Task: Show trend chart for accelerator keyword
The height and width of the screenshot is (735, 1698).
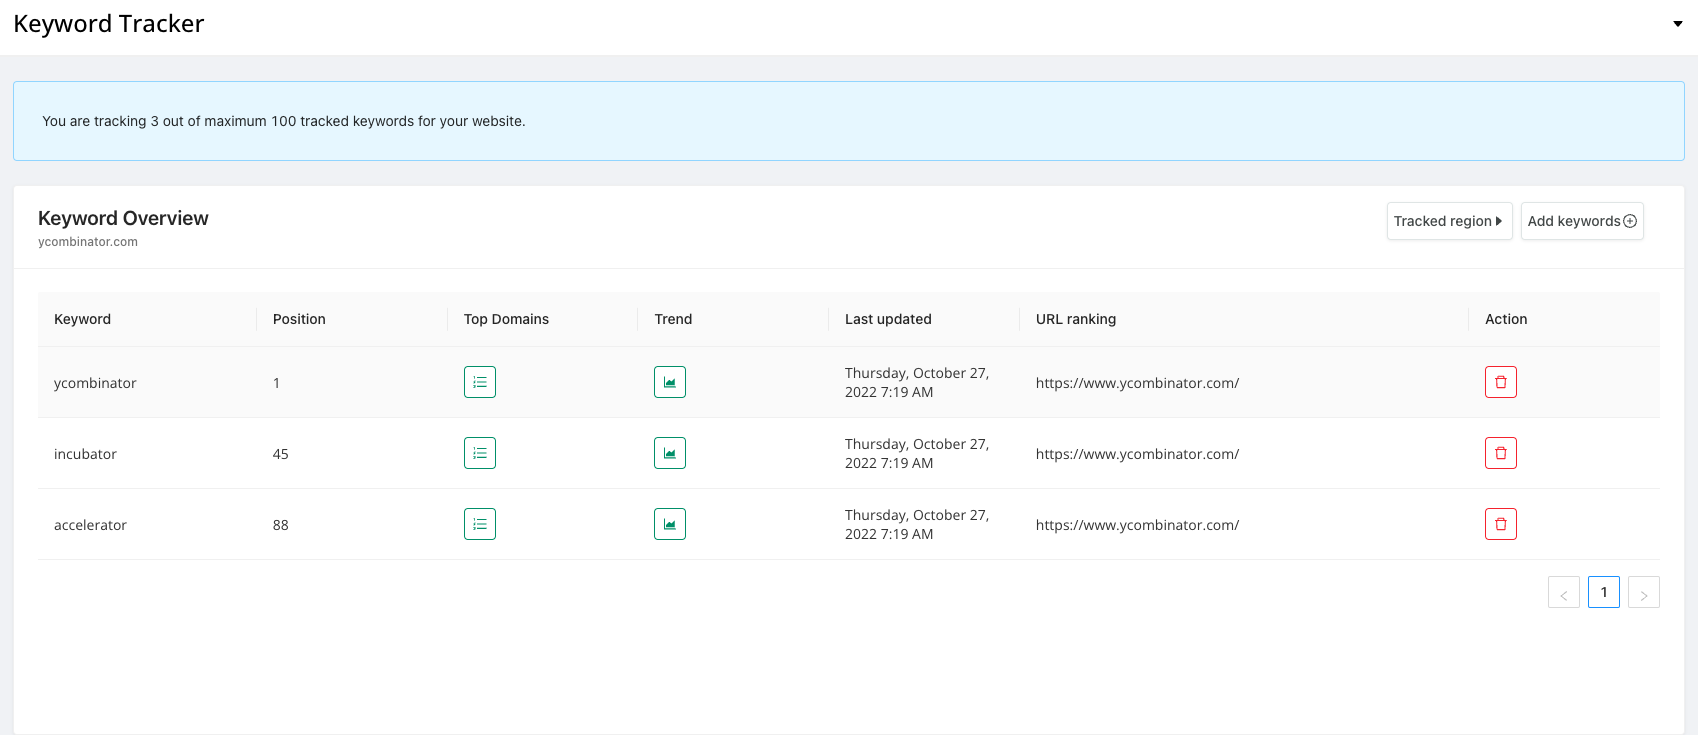Action: [670, 524]
